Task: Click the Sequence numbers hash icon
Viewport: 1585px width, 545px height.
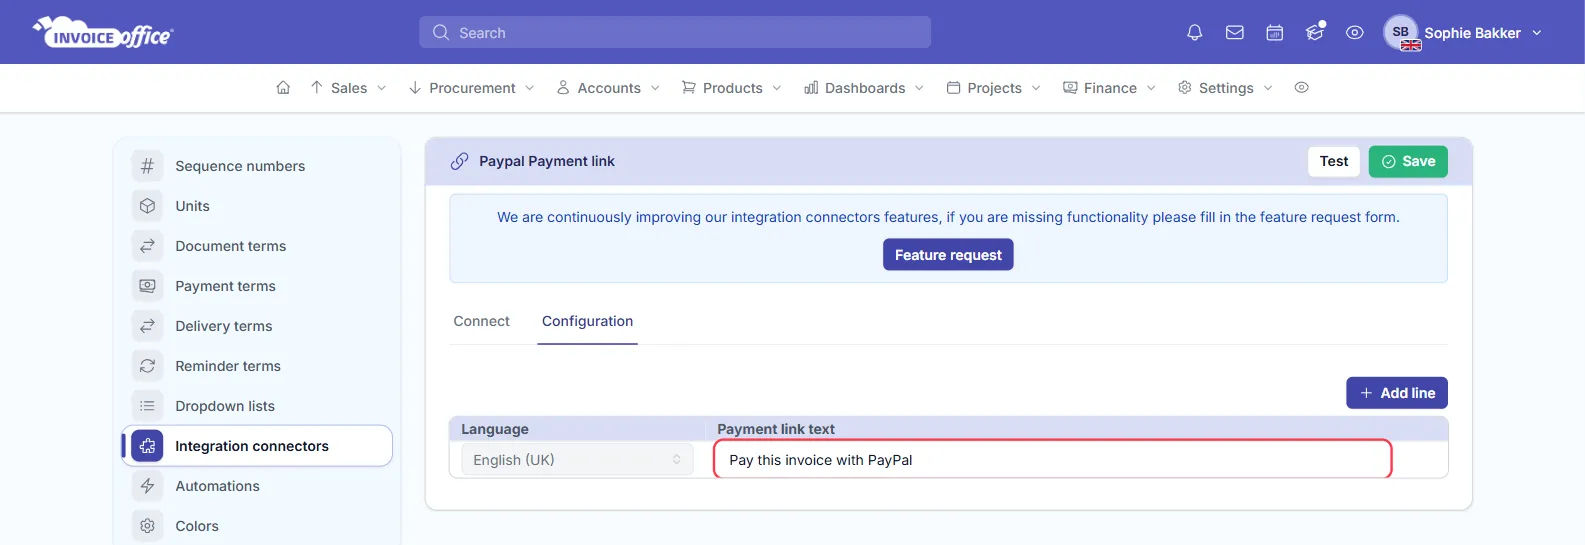Action: [147, 166]
